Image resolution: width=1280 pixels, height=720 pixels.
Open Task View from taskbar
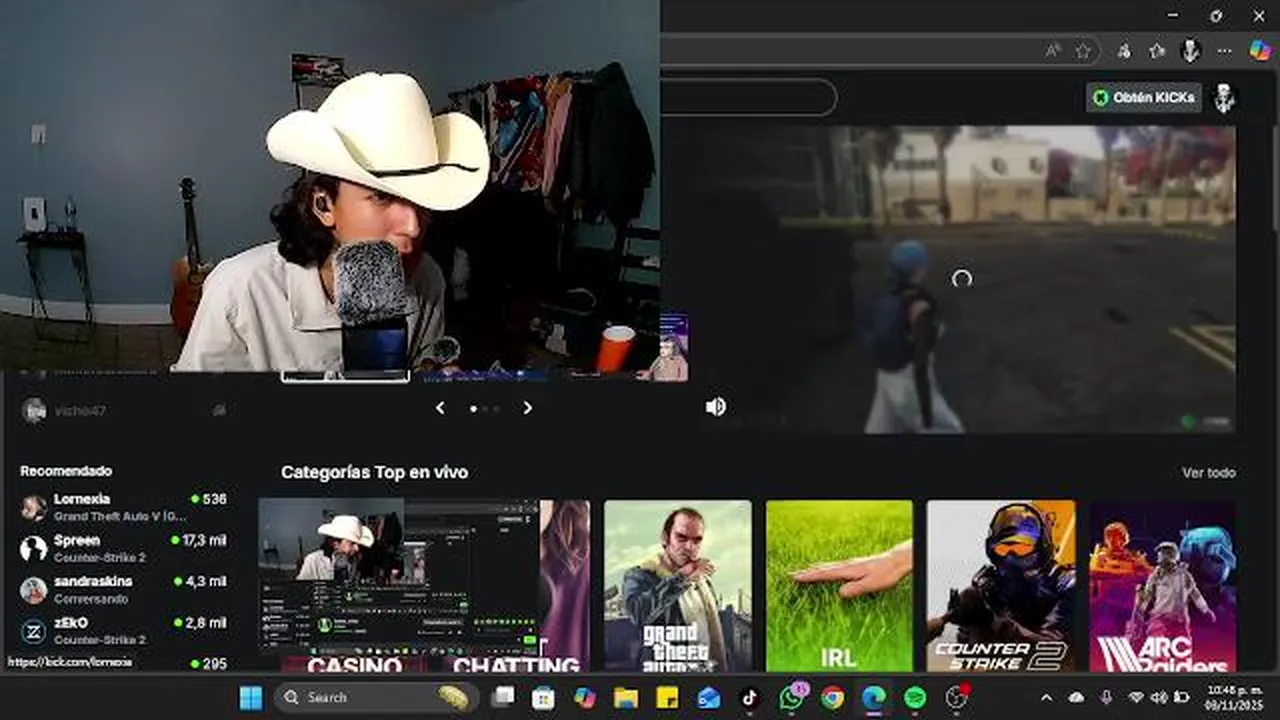(504, 697)
